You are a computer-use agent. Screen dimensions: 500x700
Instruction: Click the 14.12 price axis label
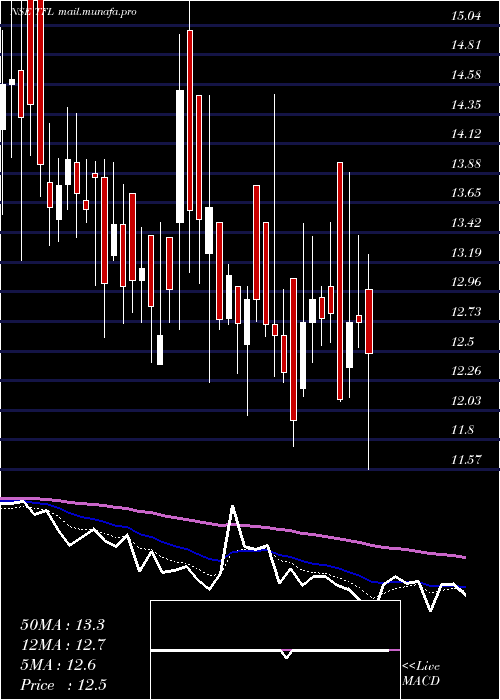pyautogui.click(x=466, y=133)
